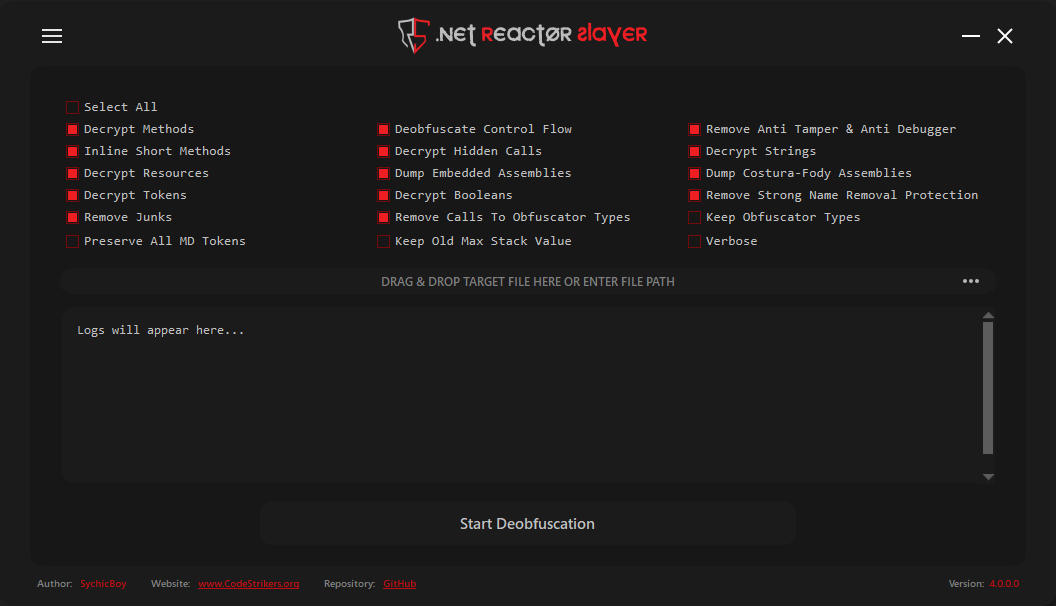Toggle Decrypt Booleans option

[383, 195]
